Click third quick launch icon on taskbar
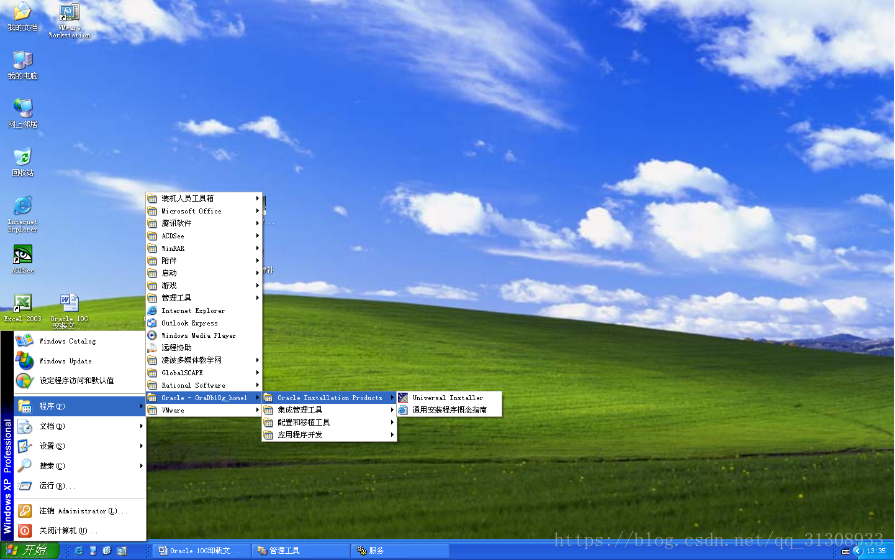895x560 pixels. [x=107, y=551]
